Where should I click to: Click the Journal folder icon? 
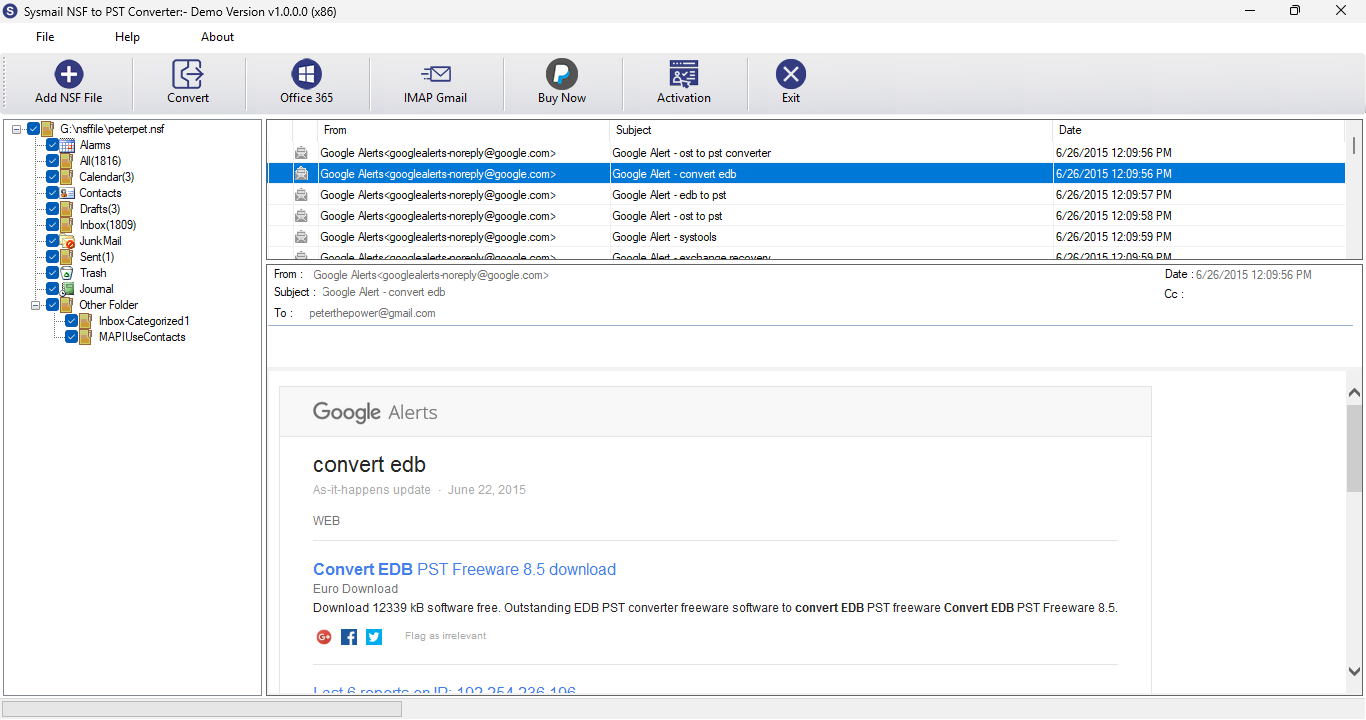pos(68,289)
